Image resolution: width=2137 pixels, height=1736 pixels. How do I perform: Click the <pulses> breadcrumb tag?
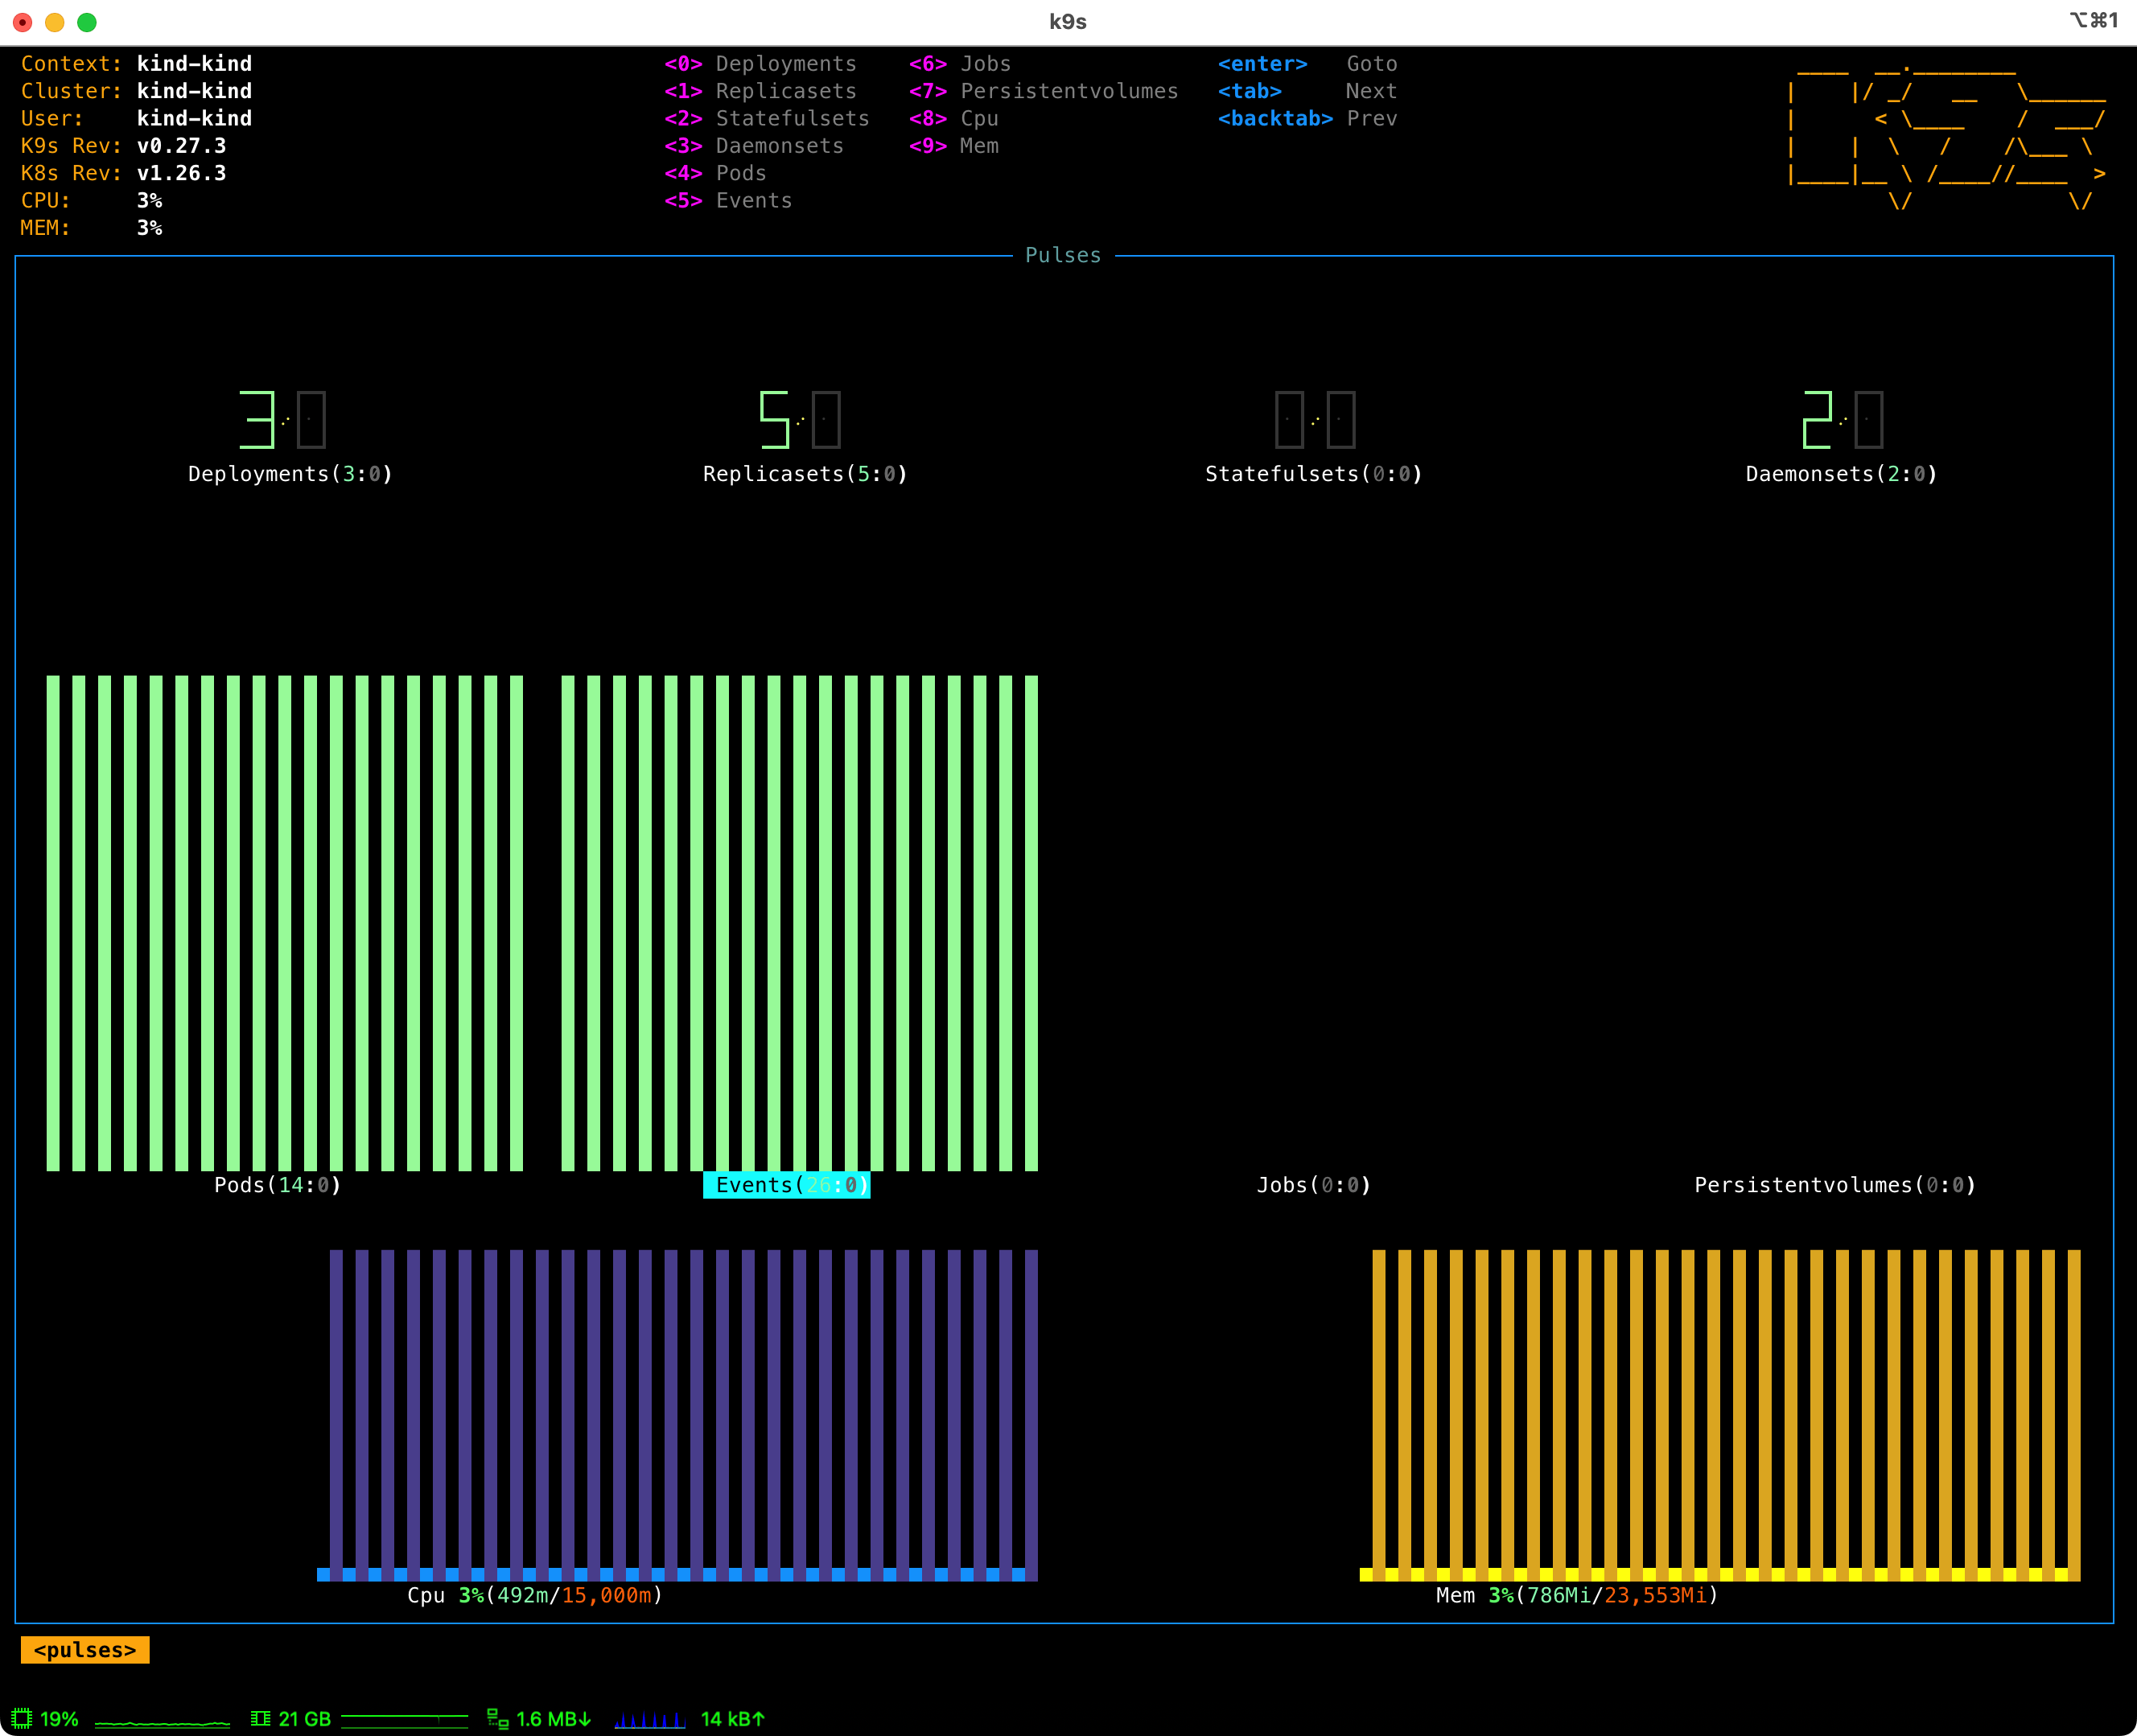(x=85, y=1650)
